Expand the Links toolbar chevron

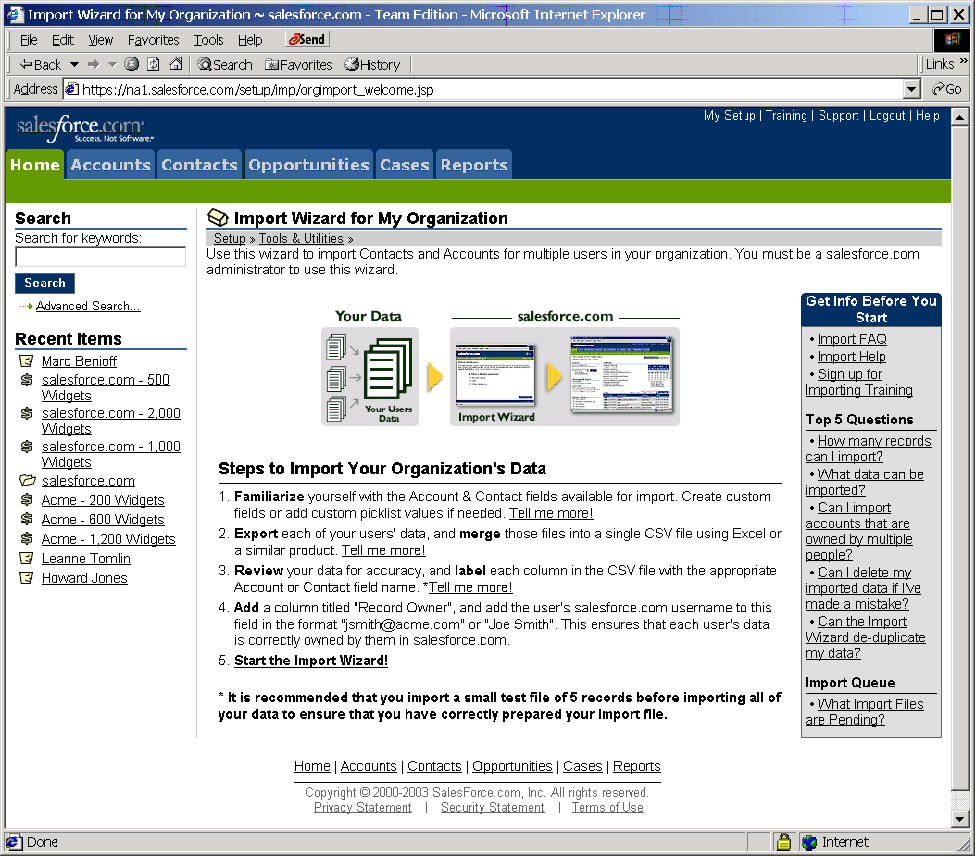click(x=963, y=61)
